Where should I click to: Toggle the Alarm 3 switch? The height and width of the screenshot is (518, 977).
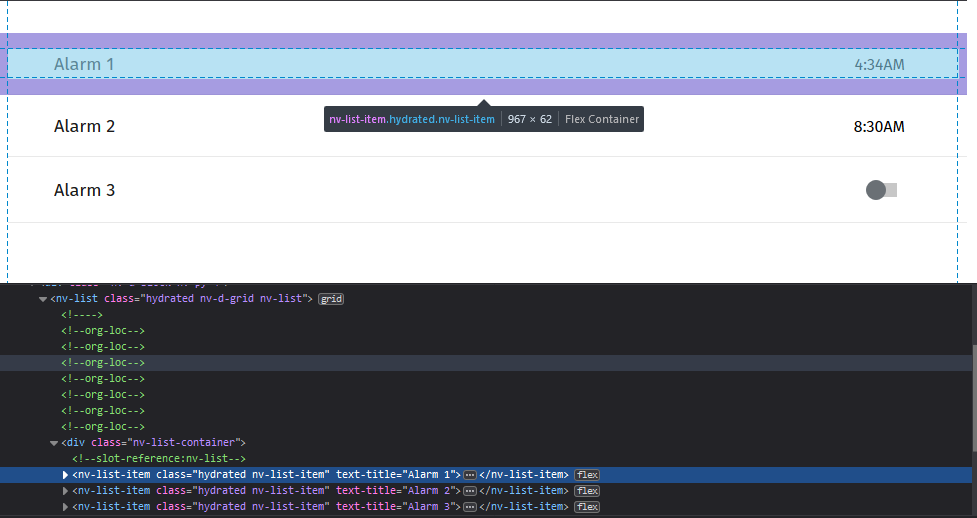tap(881, 190)
